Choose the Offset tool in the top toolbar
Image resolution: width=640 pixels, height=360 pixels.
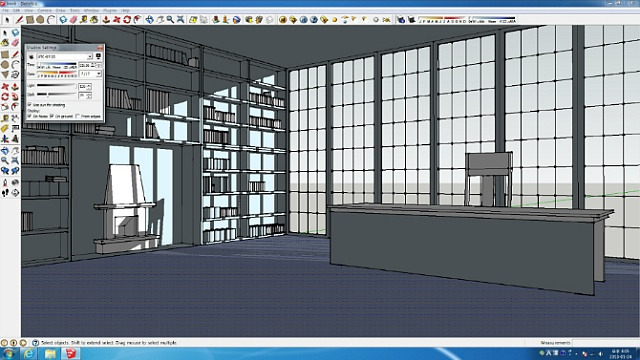[137, 19]
